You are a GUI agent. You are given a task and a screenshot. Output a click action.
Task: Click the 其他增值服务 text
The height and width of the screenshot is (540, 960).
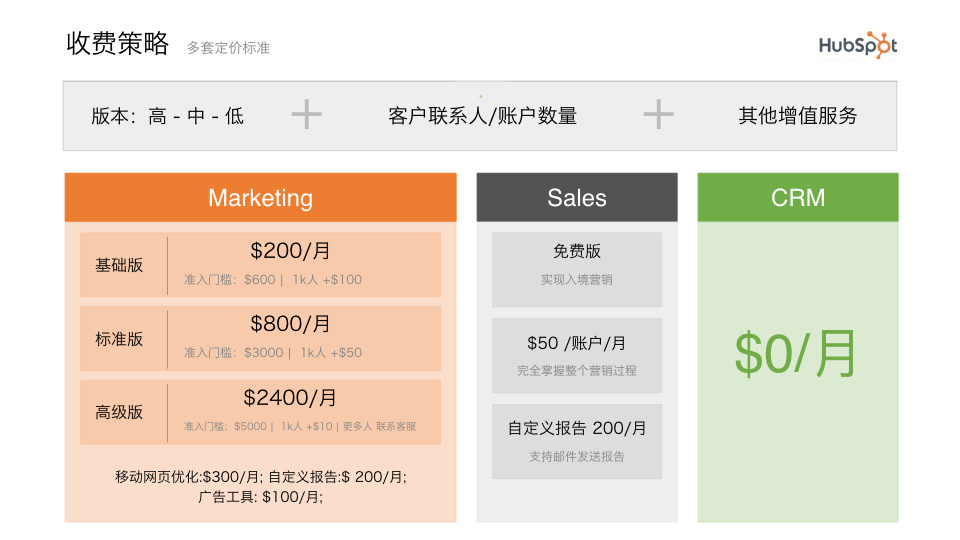click(798, 116)
